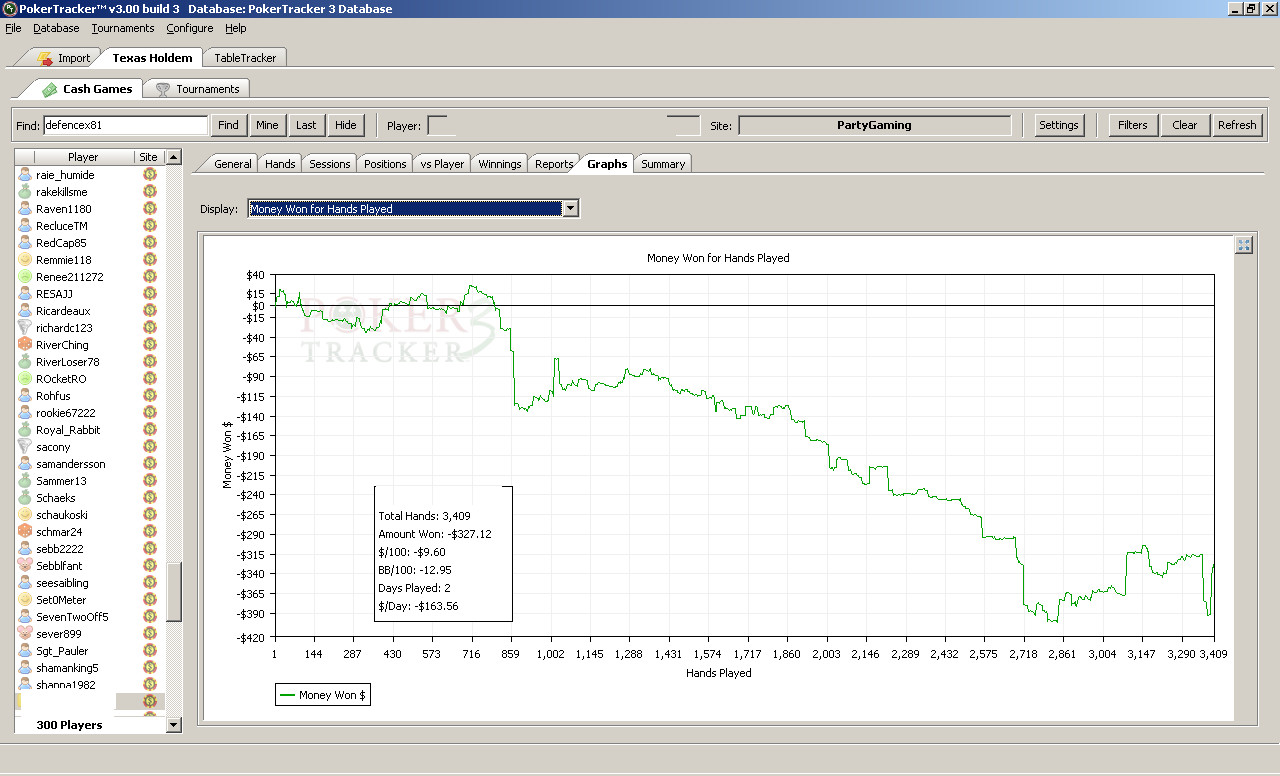Click the site chip icon for Sgt_Pauler
This screenshot has width=1280, height=776.
tap(150, 651)
